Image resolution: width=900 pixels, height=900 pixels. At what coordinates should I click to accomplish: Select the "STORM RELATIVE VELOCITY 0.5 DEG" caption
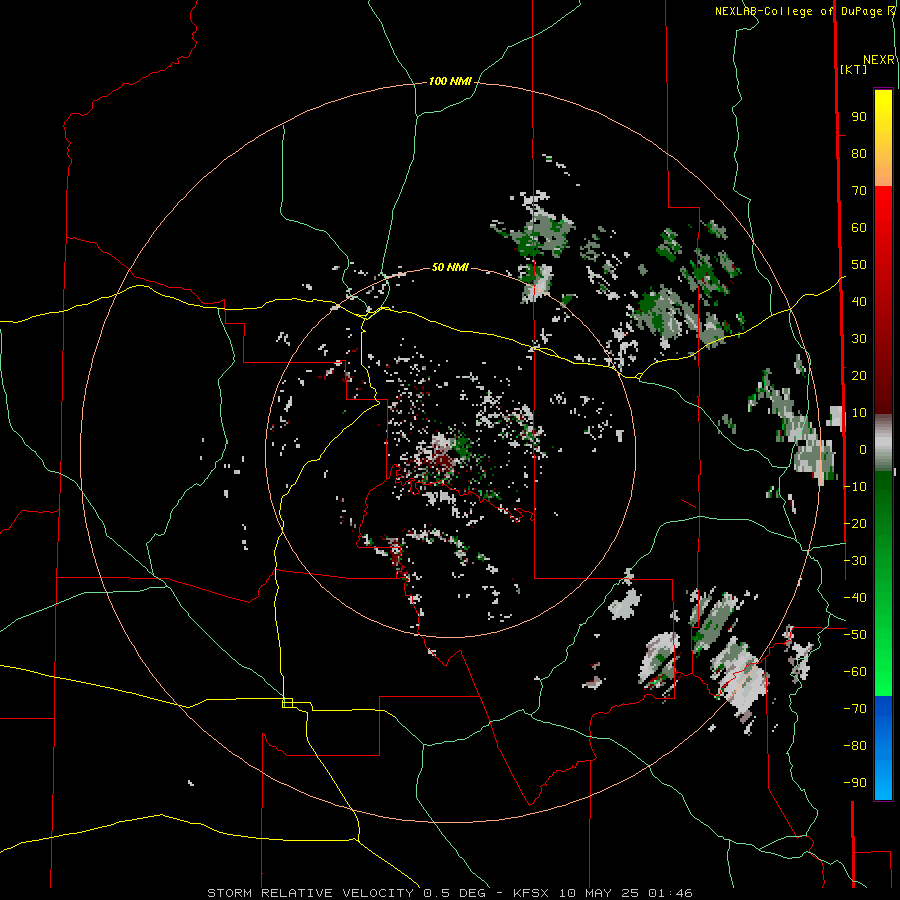click(346, 893)
